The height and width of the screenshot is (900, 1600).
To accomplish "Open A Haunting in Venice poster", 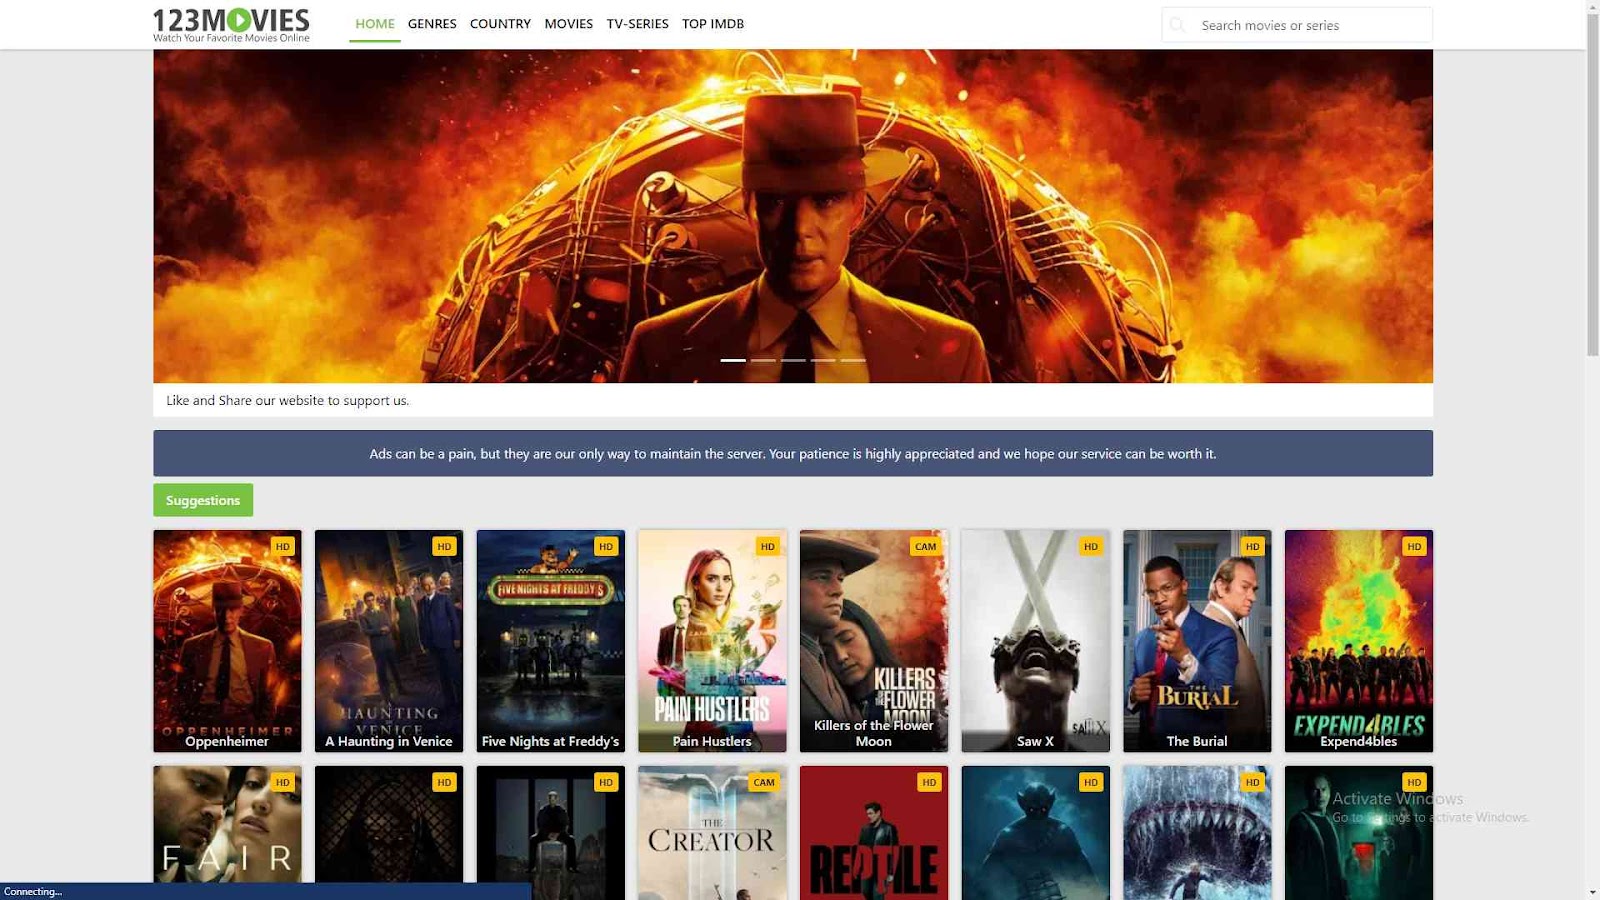I will pyautogui.click(x=389, y=641).
